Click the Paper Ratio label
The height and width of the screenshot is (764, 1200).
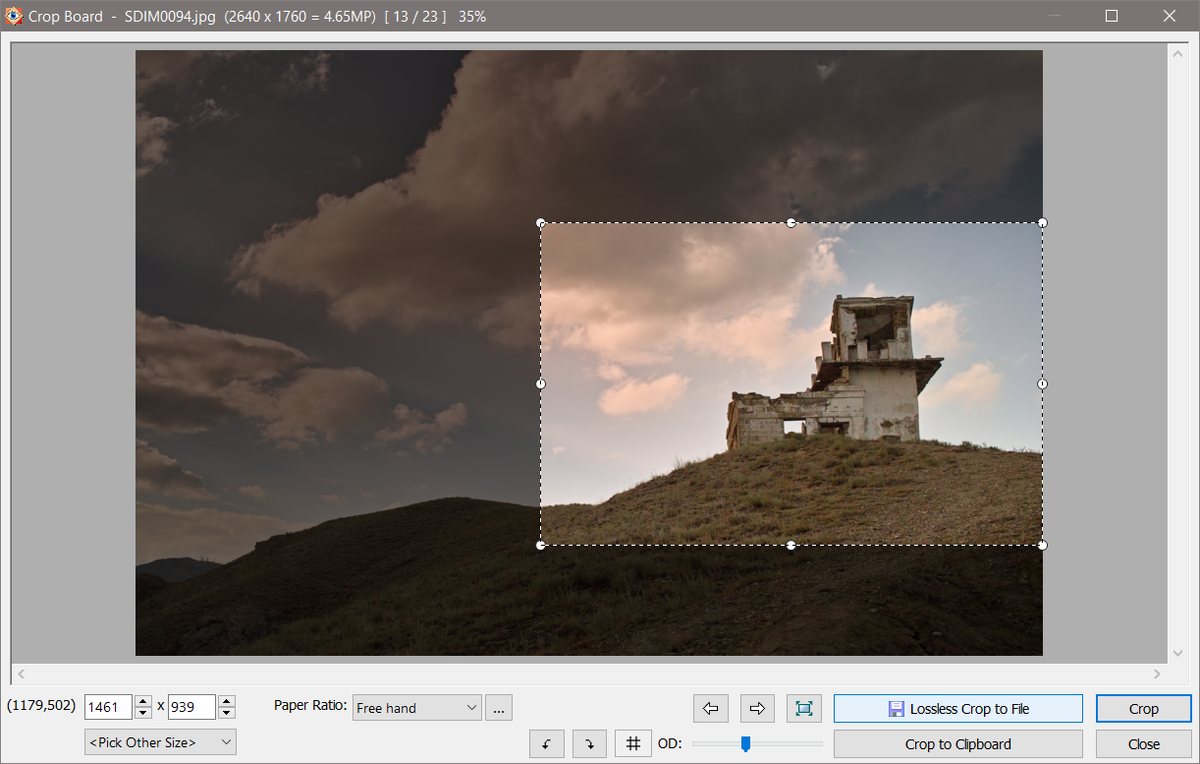point(310,706)
